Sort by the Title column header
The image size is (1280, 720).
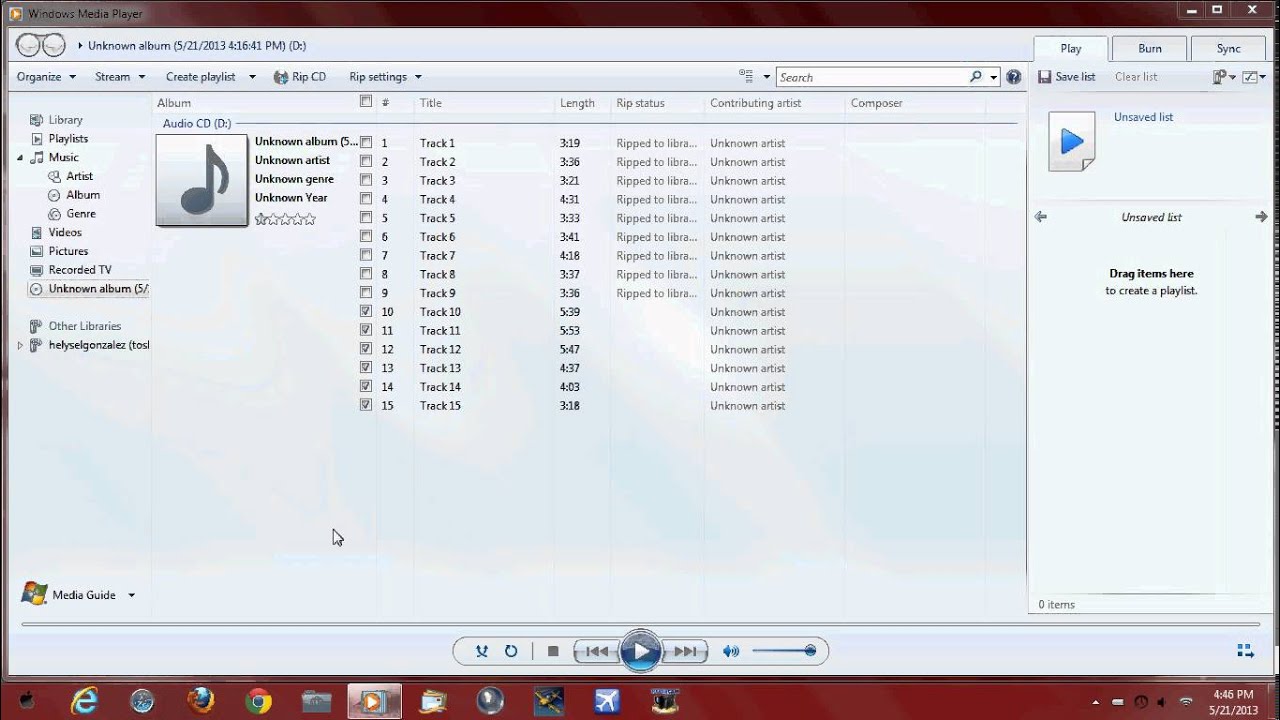431,103
